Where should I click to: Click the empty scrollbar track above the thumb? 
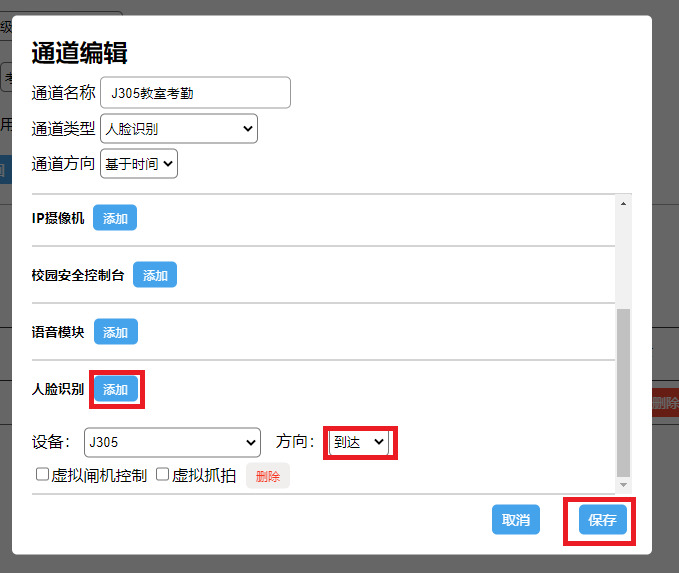[x=624, y=255]
